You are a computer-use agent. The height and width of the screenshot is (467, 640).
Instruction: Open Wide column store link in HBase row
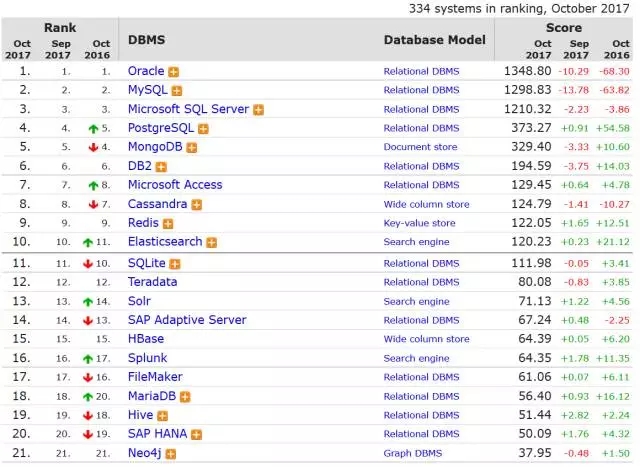[x=427, y=339]
